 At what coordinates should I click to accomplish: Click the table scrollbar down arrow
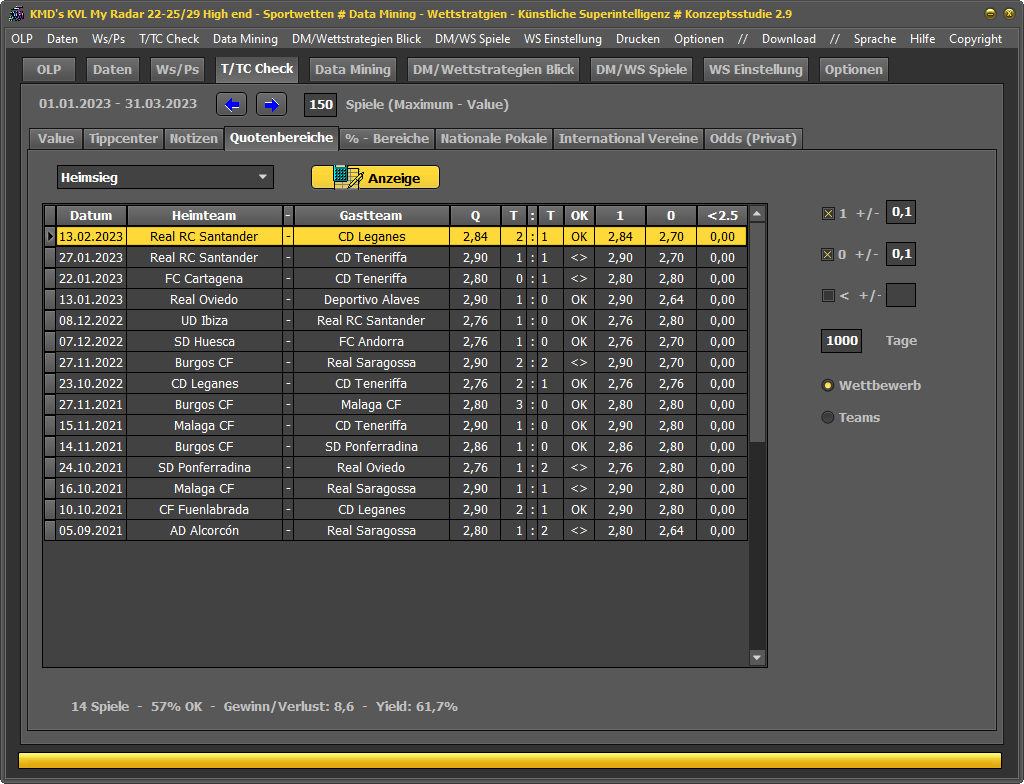point(757,657)
